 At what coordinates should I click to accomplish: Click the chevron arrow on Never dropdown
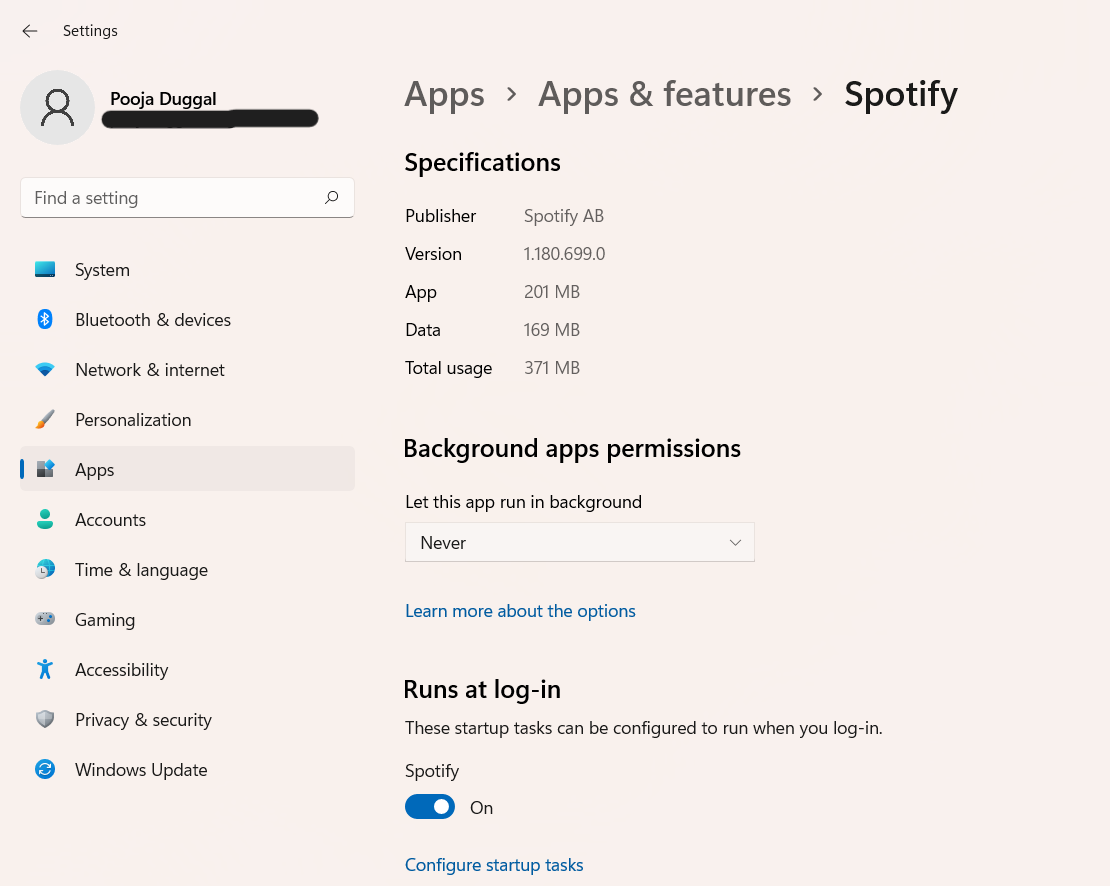click(735, 542)
